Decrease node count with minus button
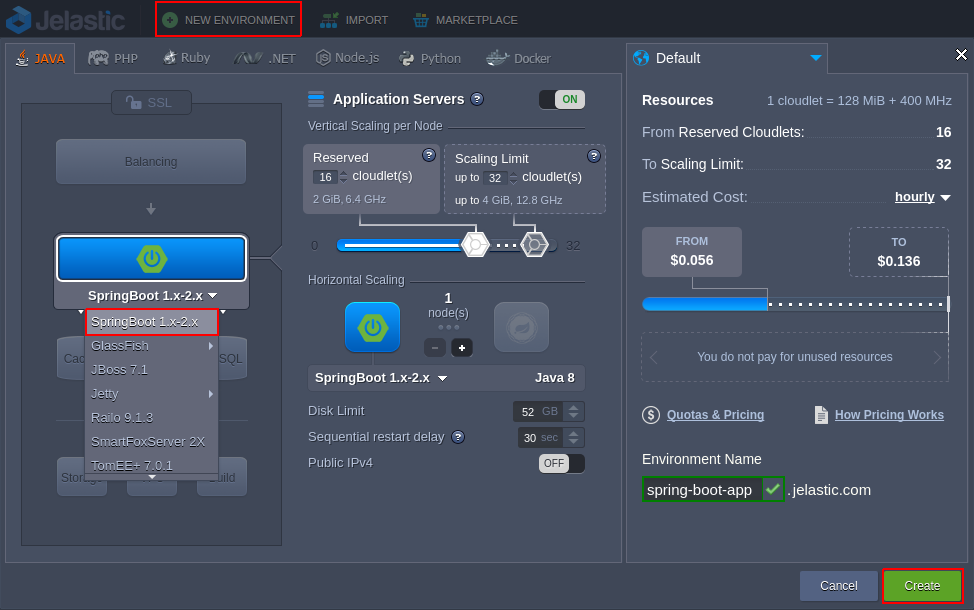The width and height of the screenshot is (974, 610). pos(435,348)
